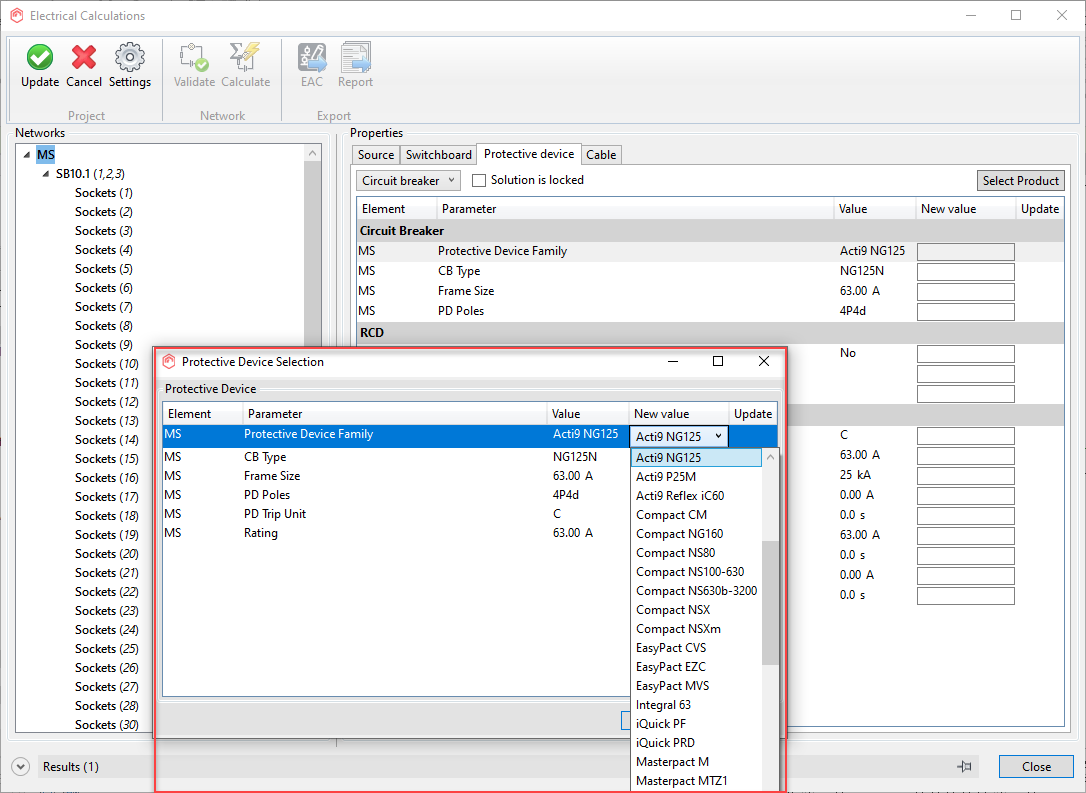This screenshot has height=793, width=1086.
Task: Click the Protective Device Selection dialog logo icon
Action: (169, 362)
